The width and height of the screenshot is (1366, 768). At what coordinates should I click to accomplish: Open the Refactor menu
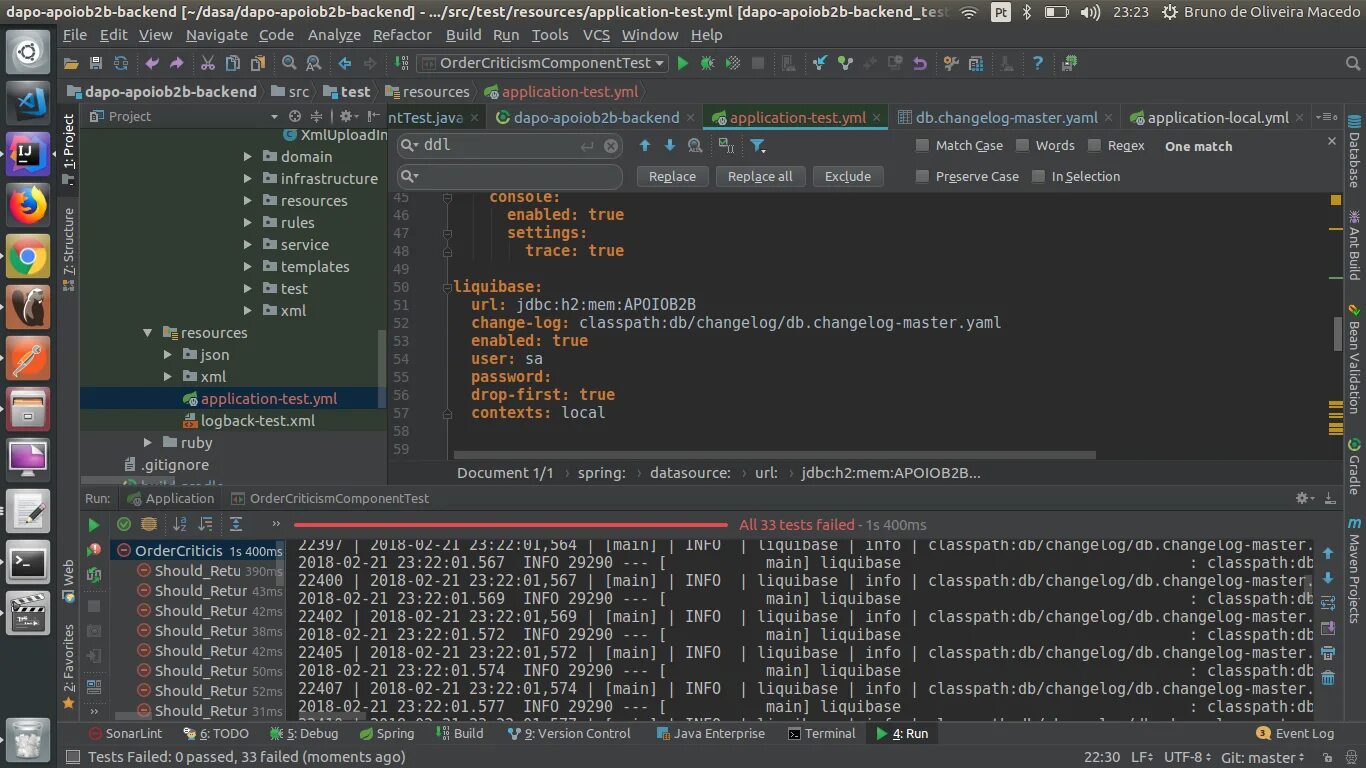point(402,34)
